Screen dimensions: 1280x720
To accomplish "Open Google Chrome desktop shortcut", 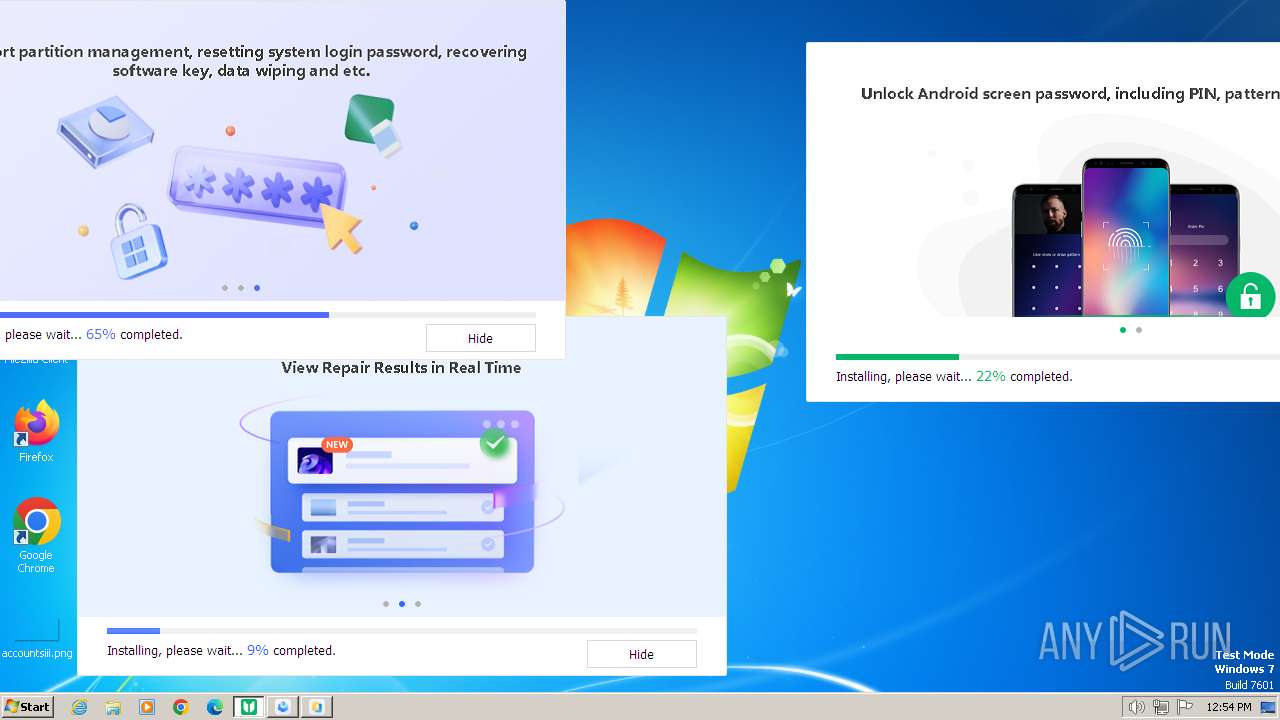I will 36,536.
